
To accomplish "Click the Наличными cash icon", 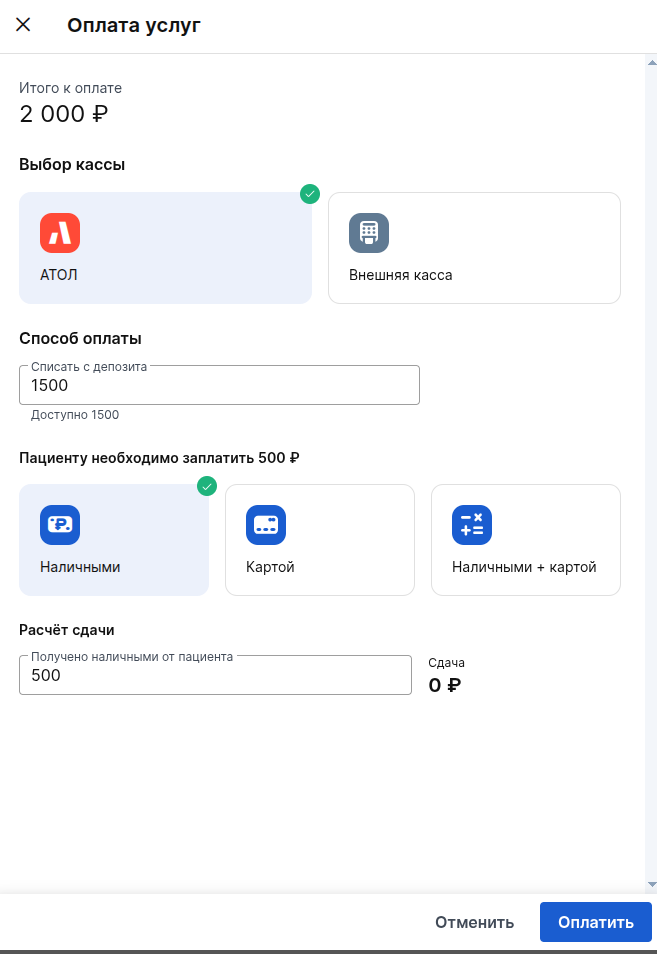I will [60, 525].
